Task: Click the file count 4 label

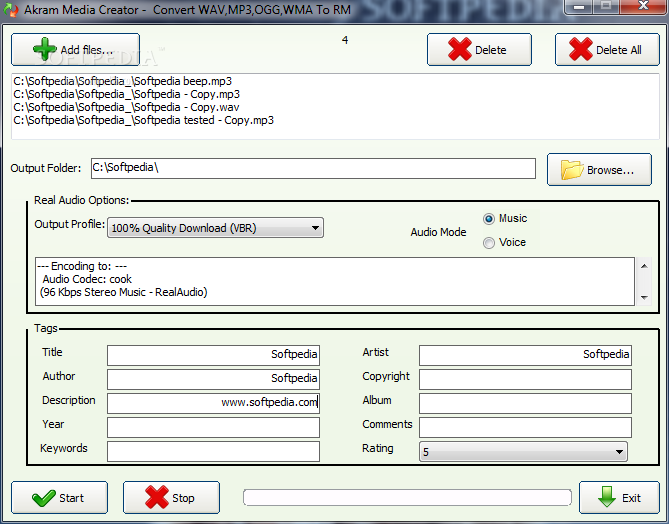Action: tap(345, 40)
